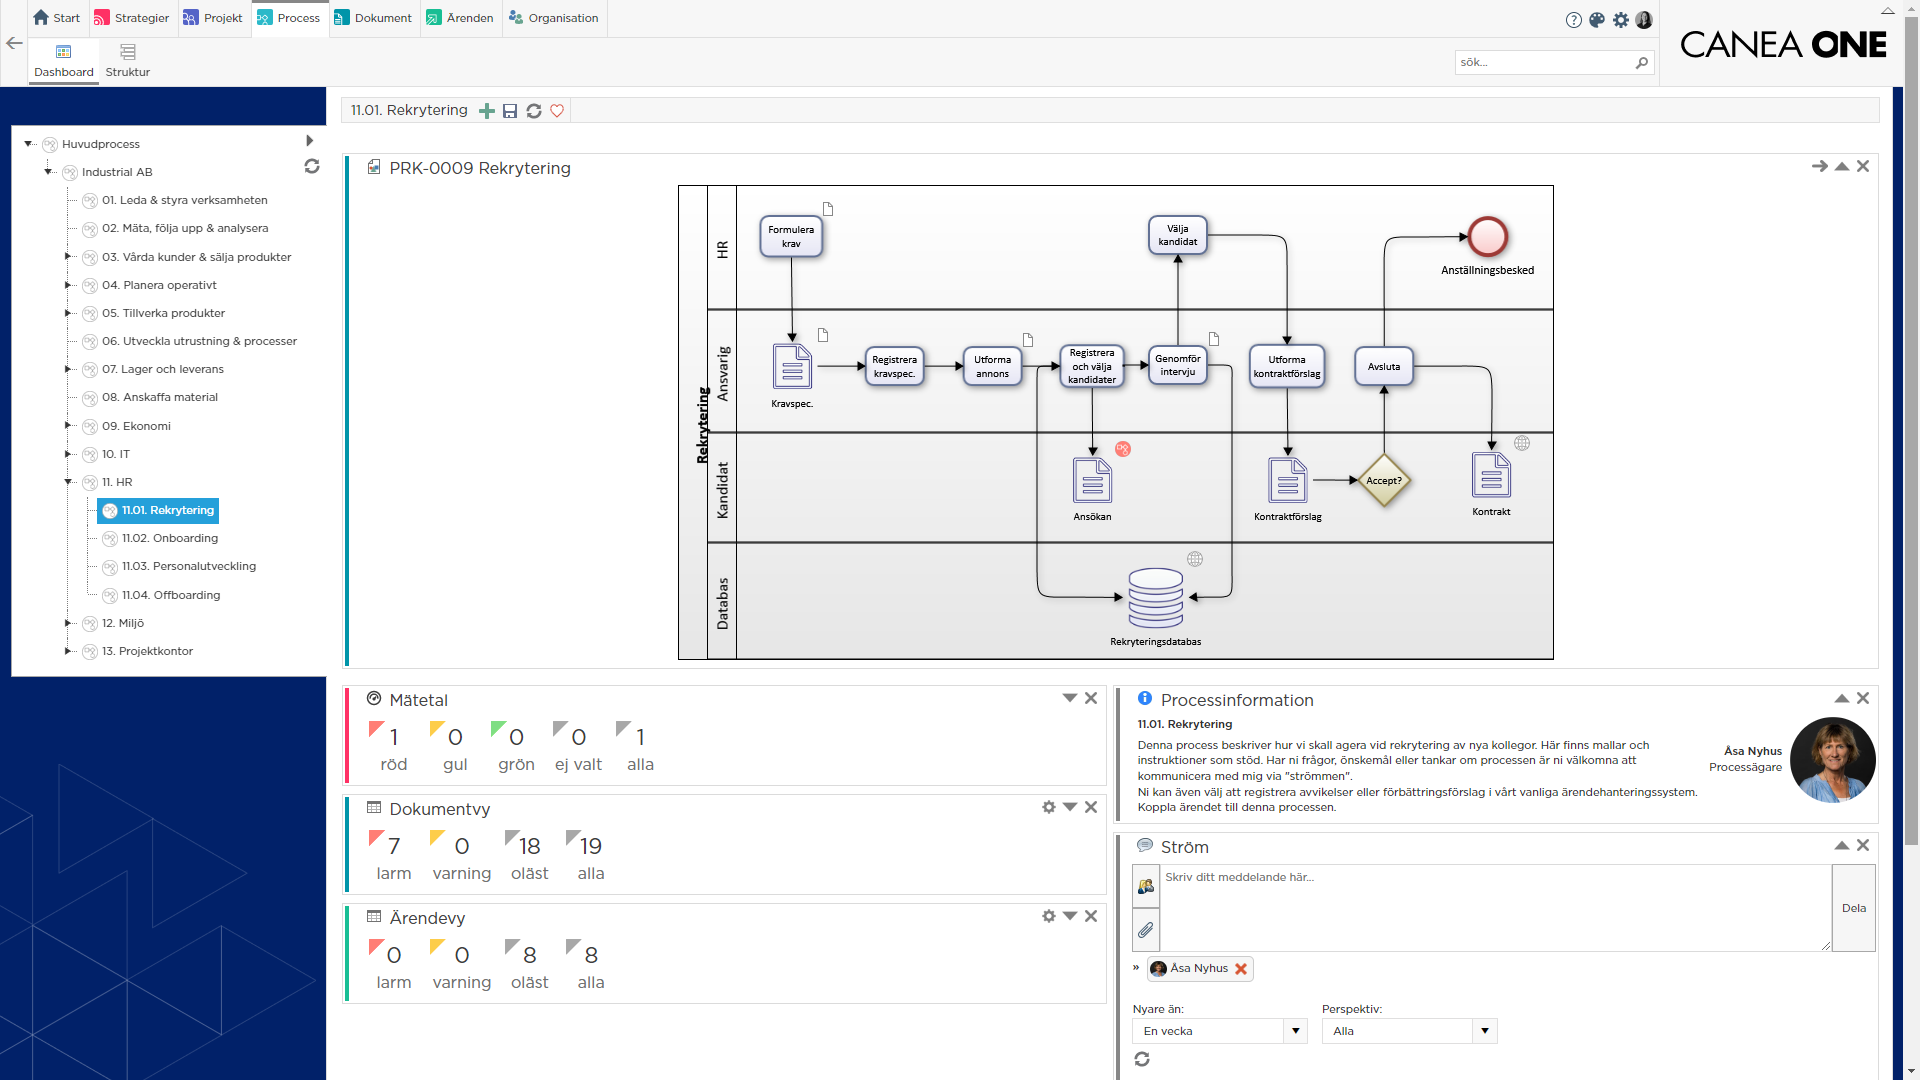1920x1080 pixels.
Task: Add a new widget via the green plus icon
Action: pos(487,110)
